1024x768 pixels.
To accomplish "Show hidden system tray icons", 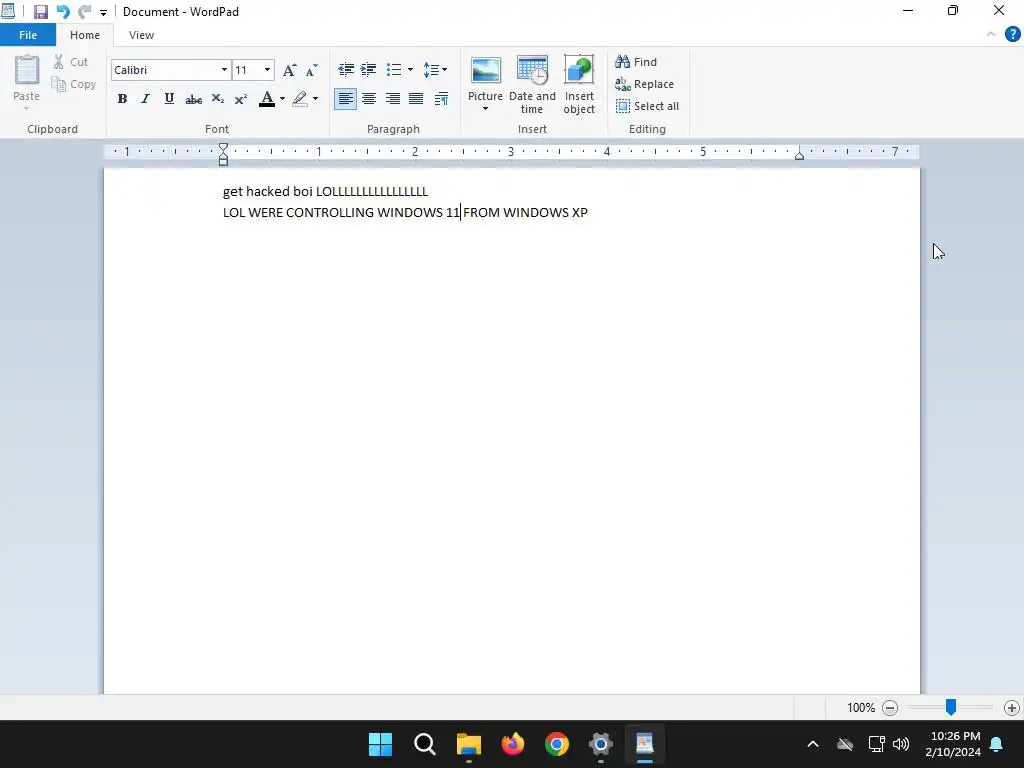I will [x=813, y=744].
